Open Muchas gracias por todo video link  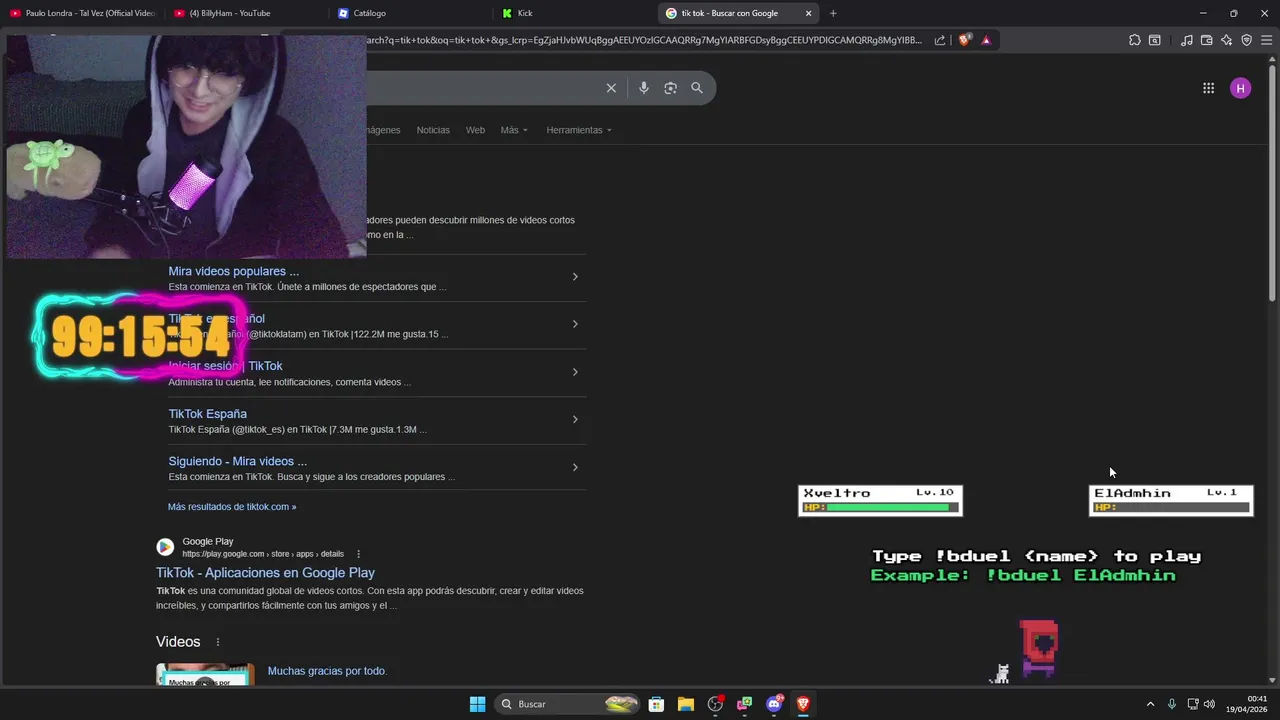coord(326,671)
